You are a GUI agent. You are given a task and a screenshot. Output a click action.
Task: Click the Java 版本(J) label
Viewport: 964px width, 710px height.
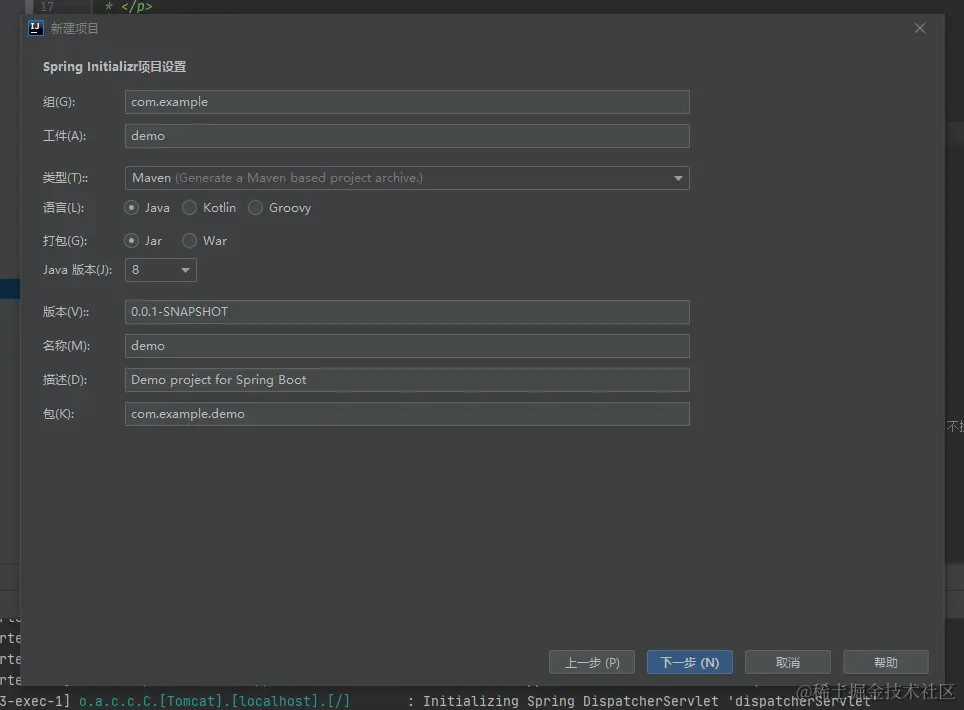(77, 270)
